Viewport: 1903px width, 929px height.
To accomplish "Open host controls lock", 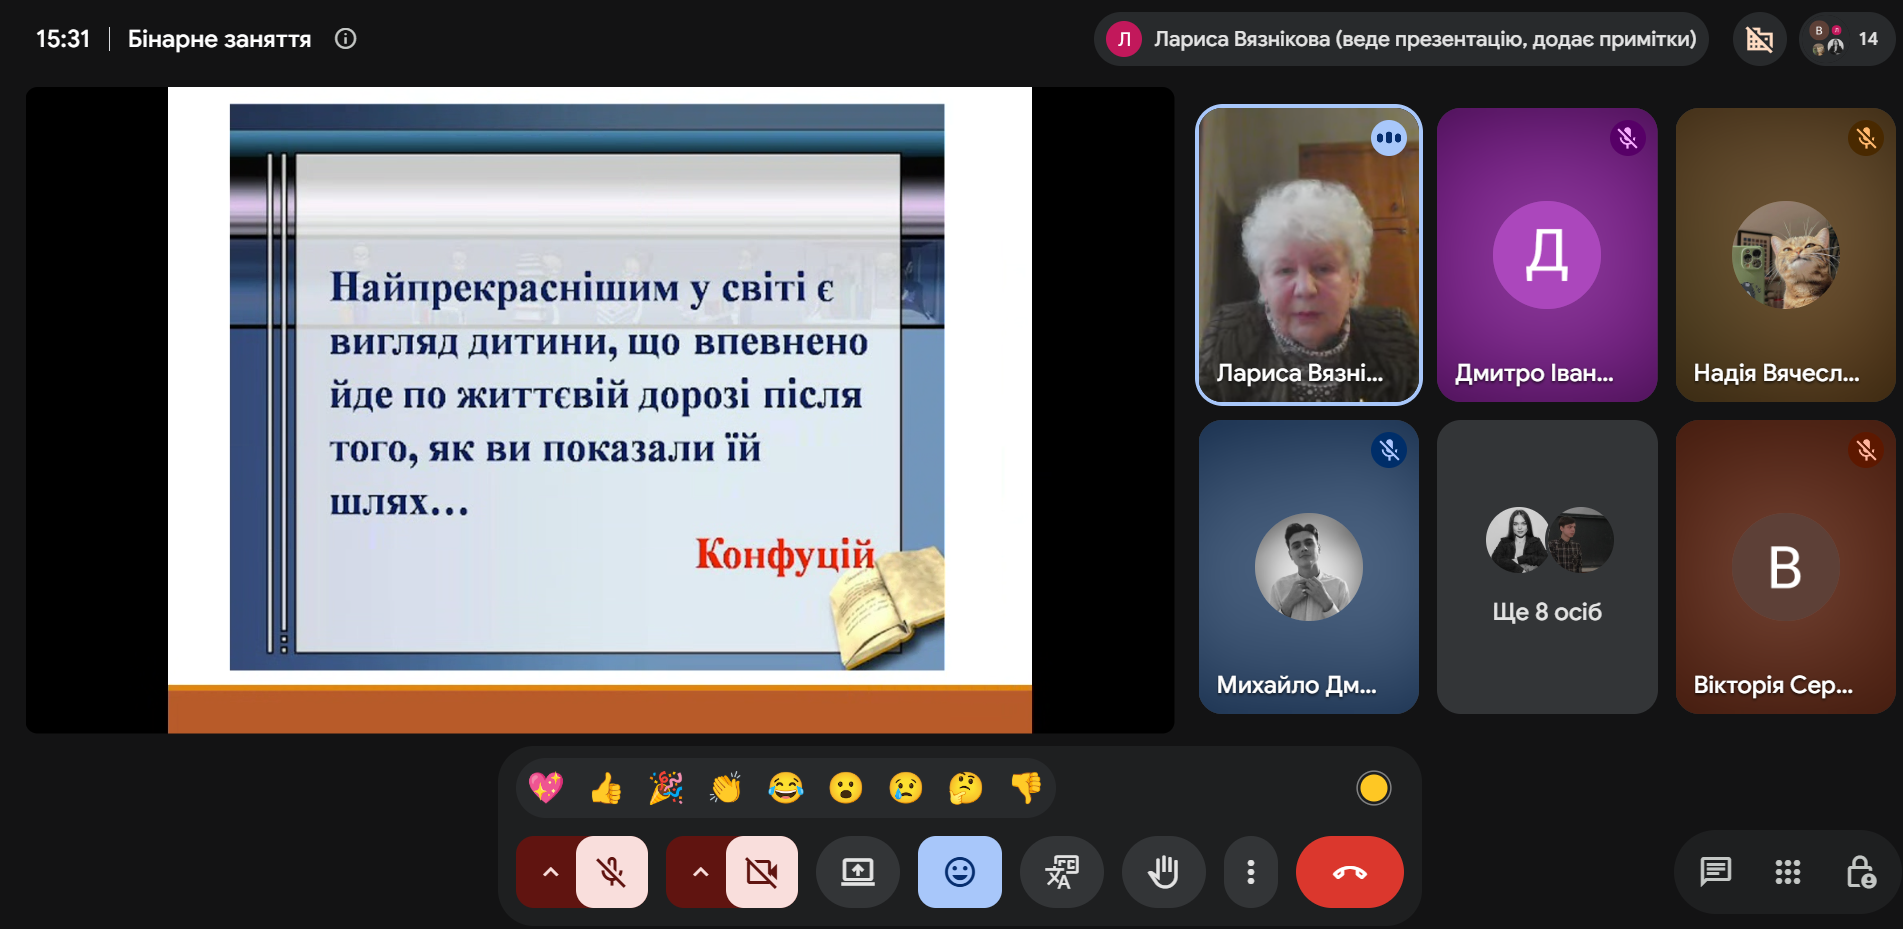I will pos(1860,872).
